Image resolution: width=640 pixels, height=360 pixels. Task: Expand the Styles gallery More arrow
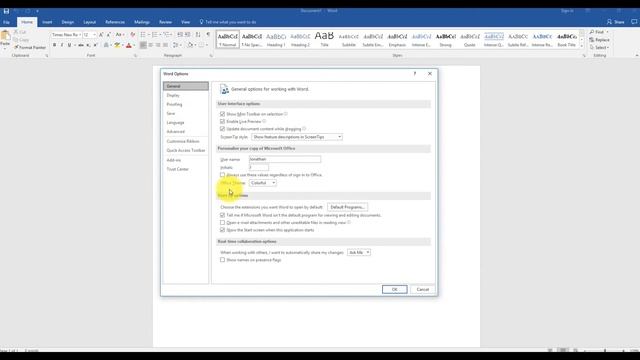[x=582, y=46]
